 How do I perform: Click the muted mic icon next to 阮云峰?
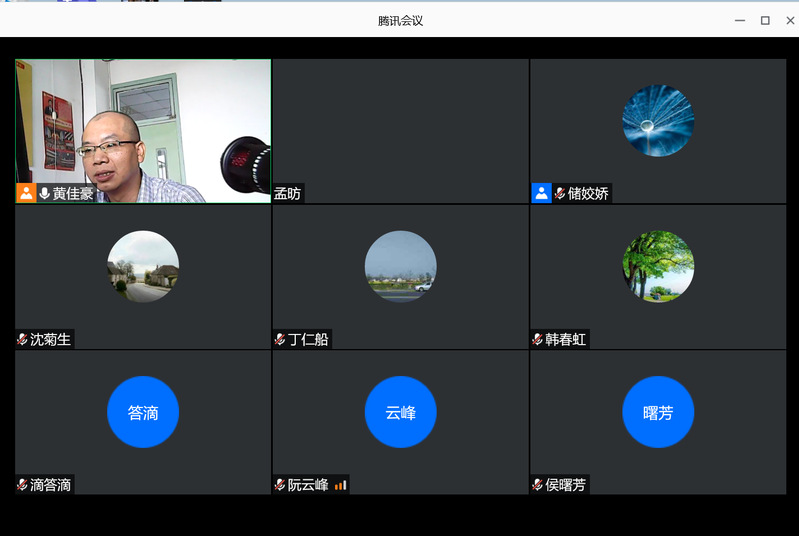[x=280, y=485]
